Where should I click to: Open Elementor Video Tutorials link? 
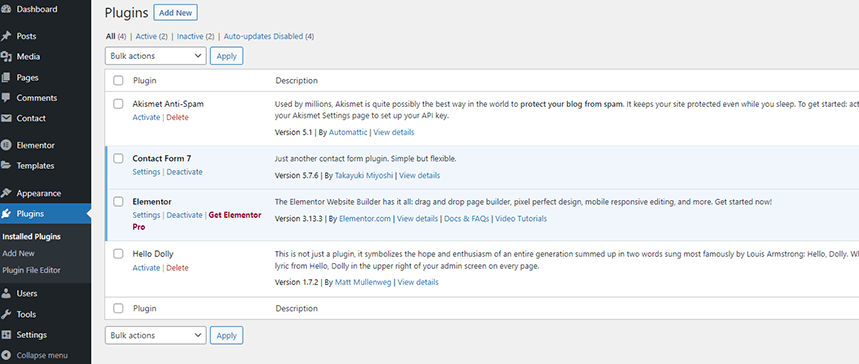point(521,219)
